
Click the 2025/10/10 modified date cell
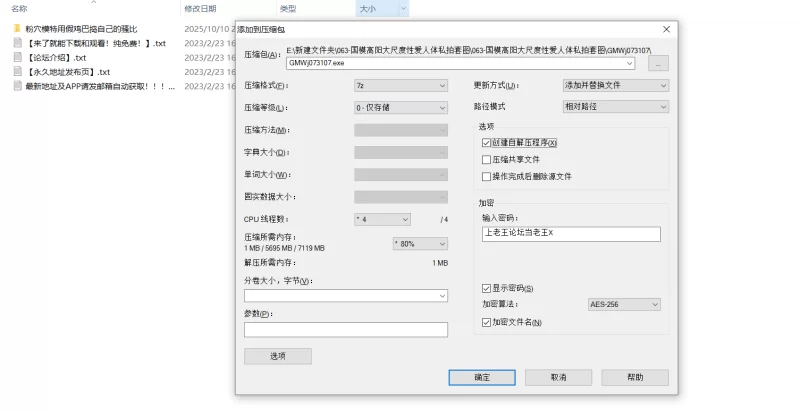(210, 29)
